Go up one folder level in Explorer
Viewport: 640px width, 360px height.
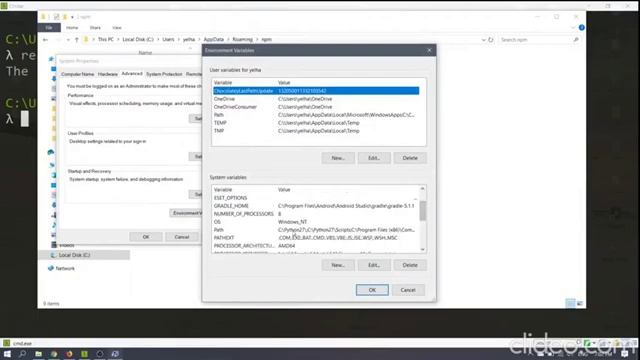pos(76,40)
